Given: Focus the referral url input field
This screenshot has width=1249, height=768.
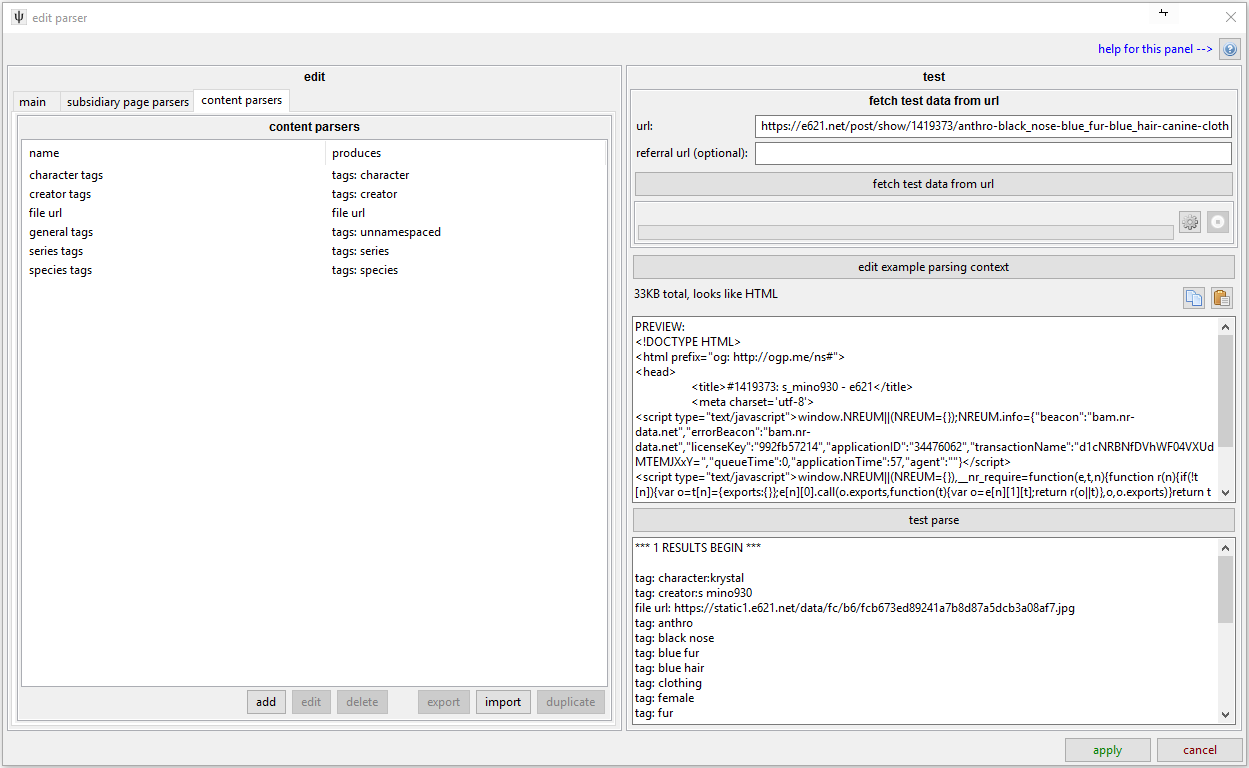Looking at the screenshot, I should pyautogui.click(x=993, y=153).
